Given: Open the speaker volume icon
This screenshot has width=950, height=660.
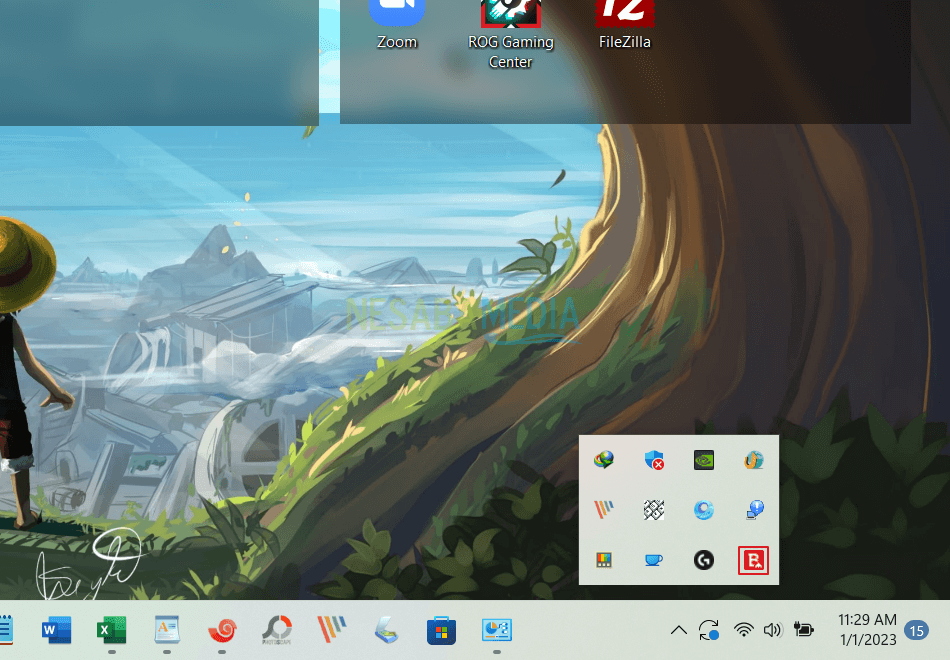Looking at the screenshot, I should tap(772, 630).
